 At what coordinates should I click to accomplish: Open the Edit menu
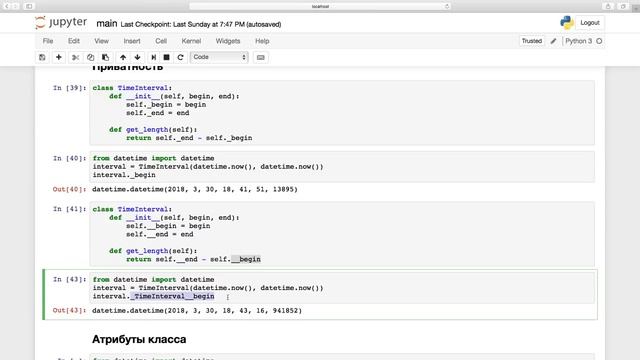(74, 41)
